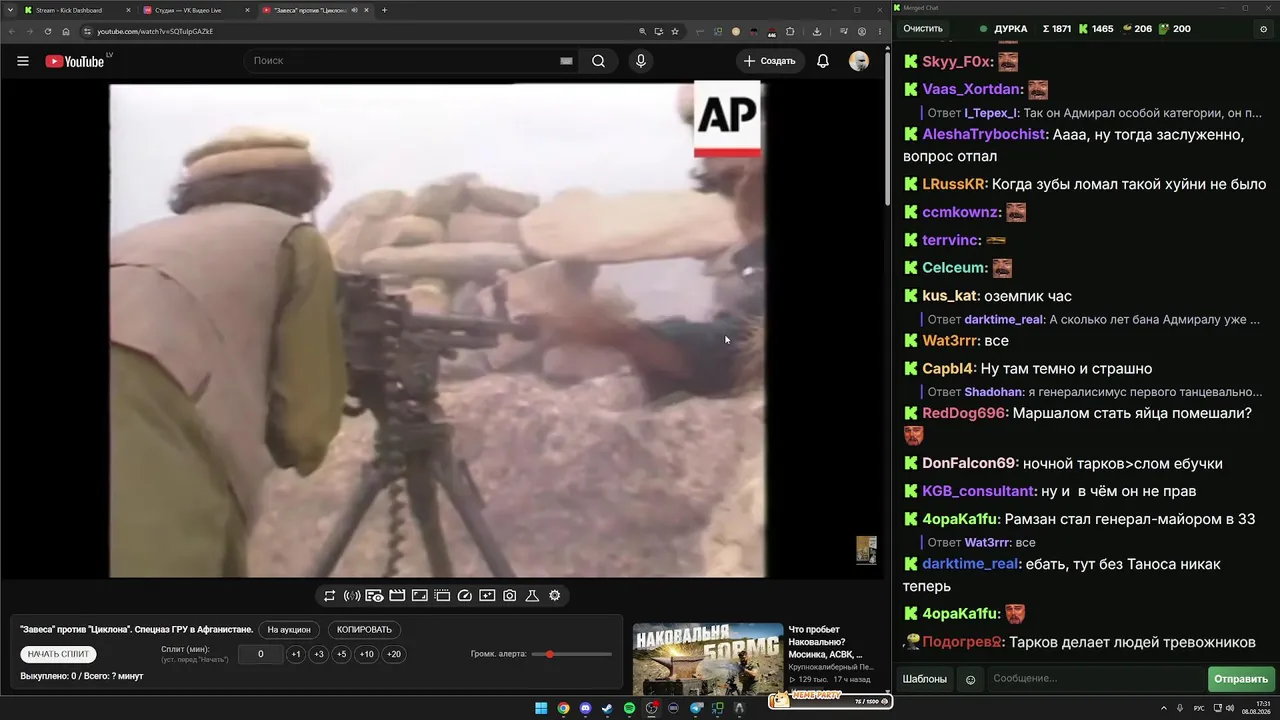Open Spotify from the taskbar

coord(629,708)
